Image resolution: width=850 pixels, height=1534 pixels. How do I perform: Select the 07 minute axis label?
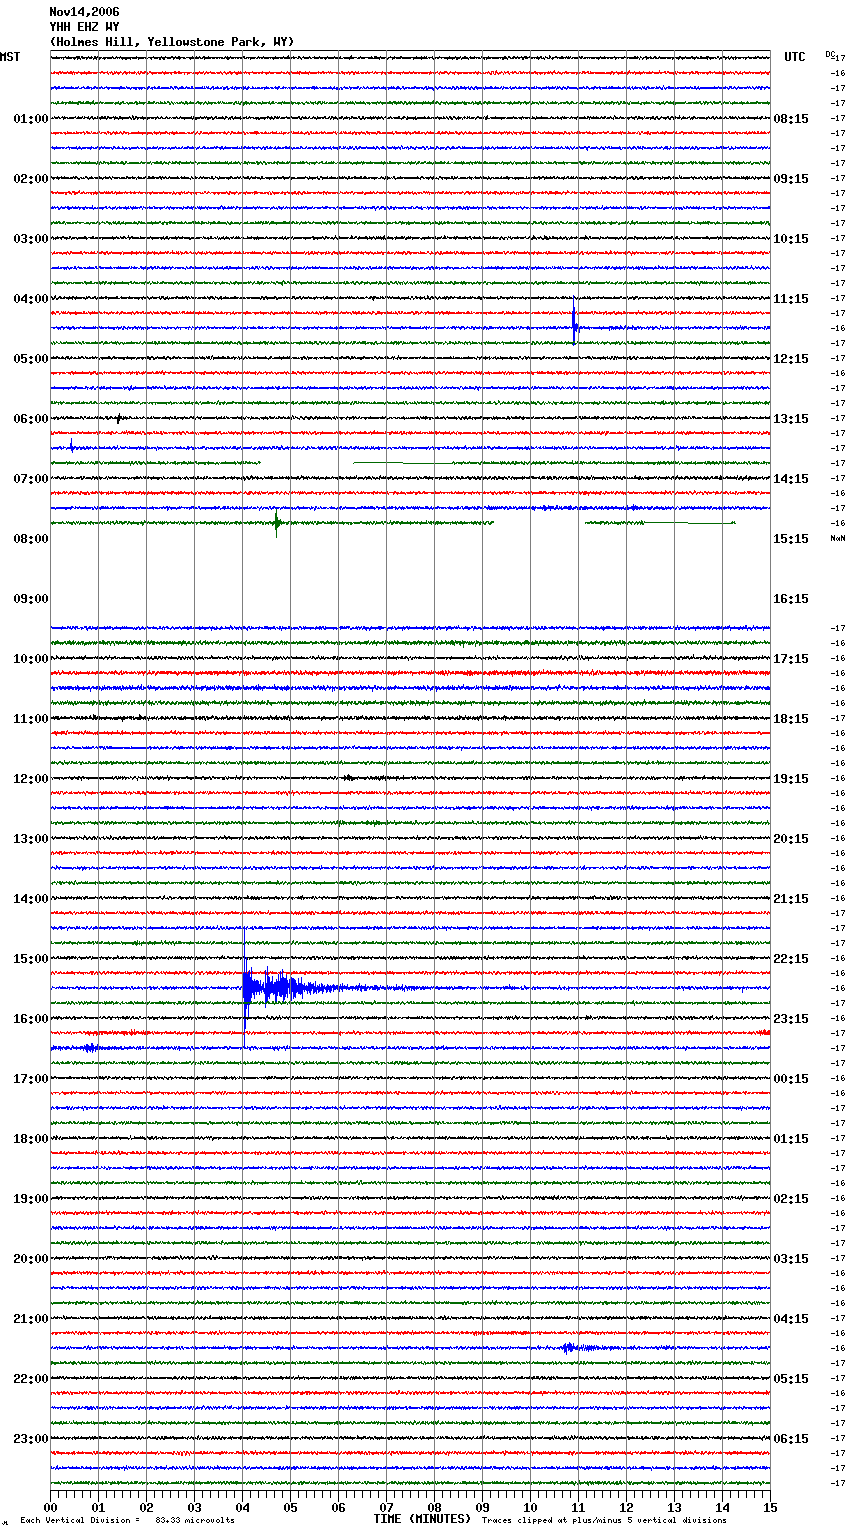[386, 1507]
